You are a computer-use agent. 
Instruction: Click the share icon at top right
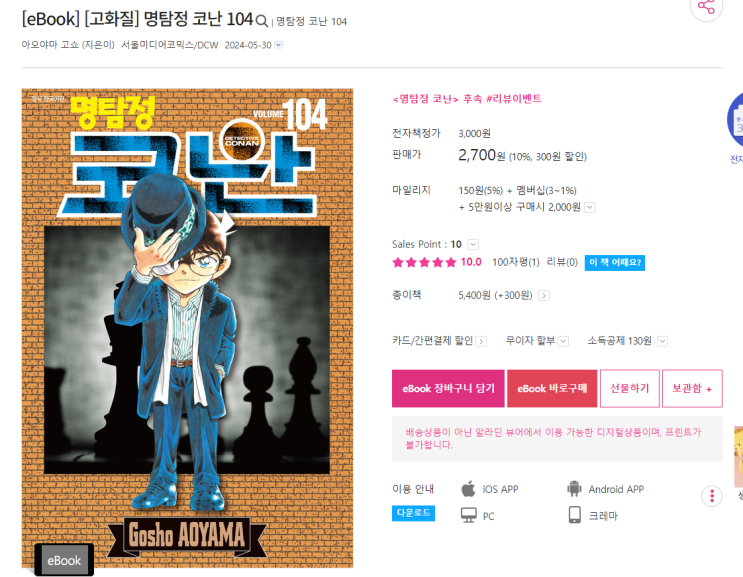(706, 7)
